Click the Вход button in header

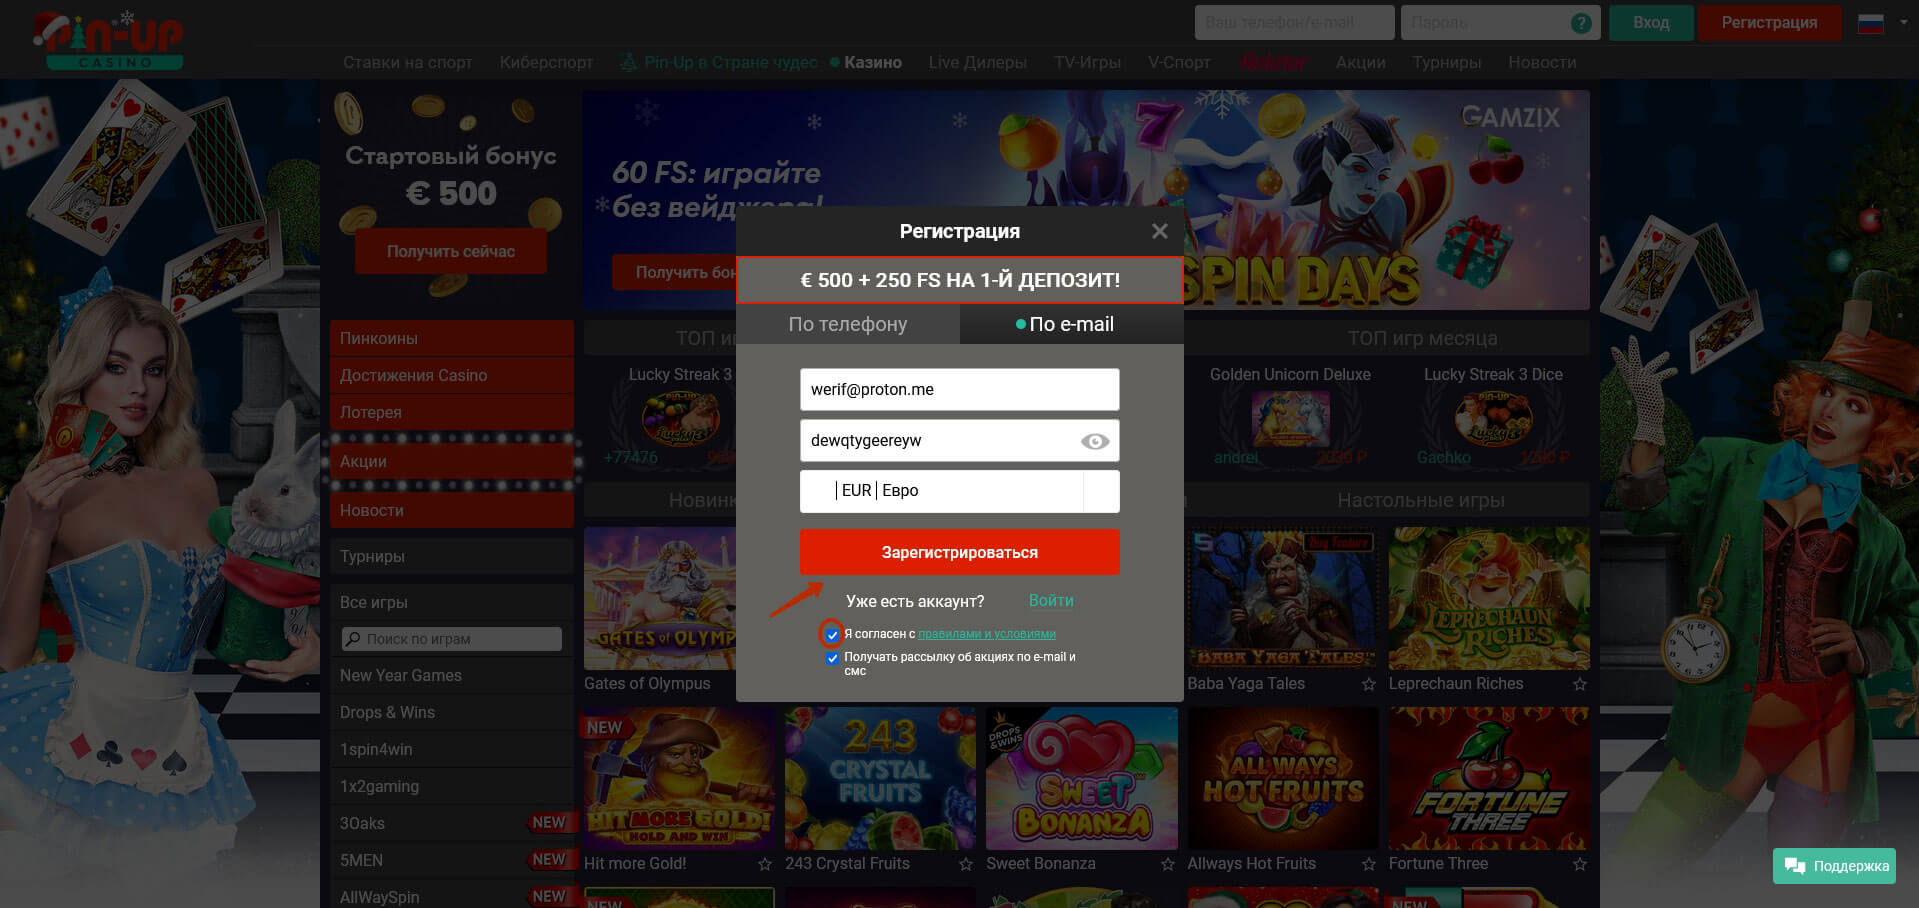click(1651, 22)
